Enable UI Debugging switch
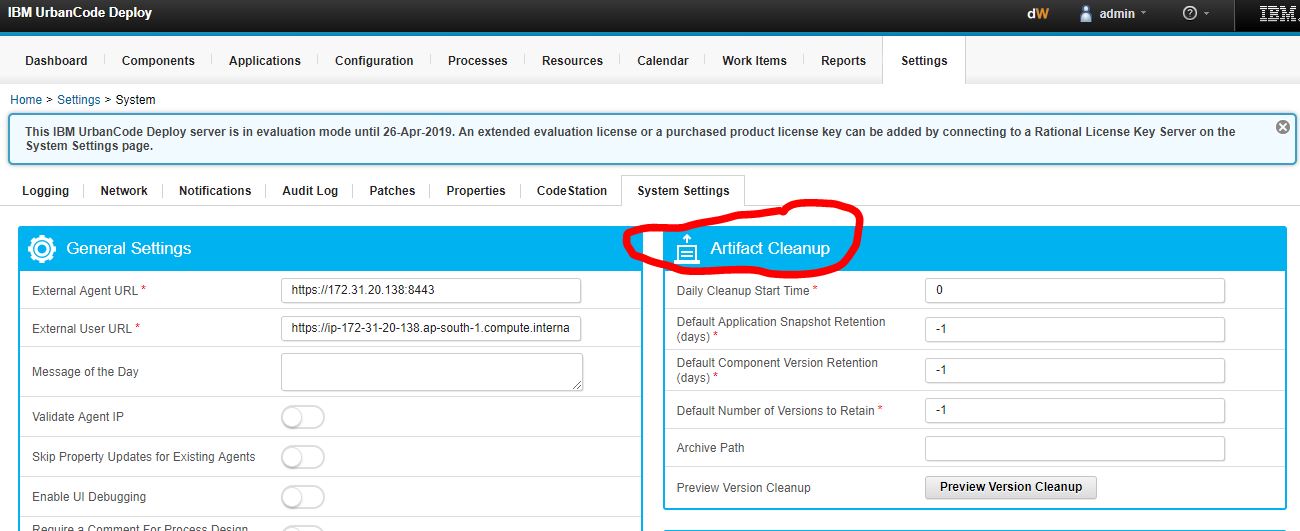 point(302,497)
